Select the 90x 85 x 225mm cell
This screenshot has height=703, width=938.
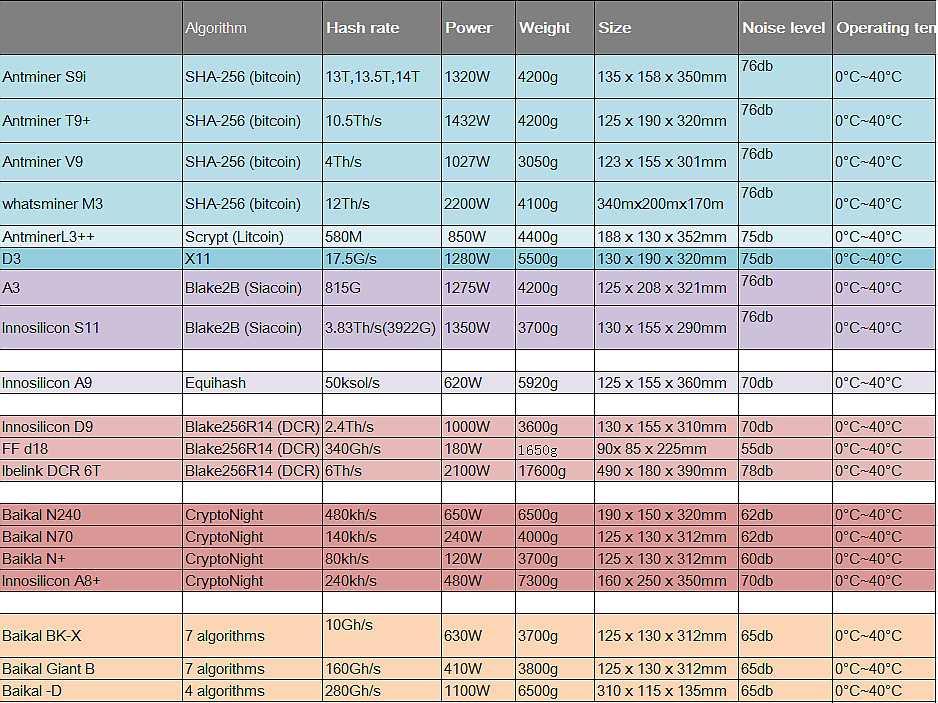coord(666,449)
